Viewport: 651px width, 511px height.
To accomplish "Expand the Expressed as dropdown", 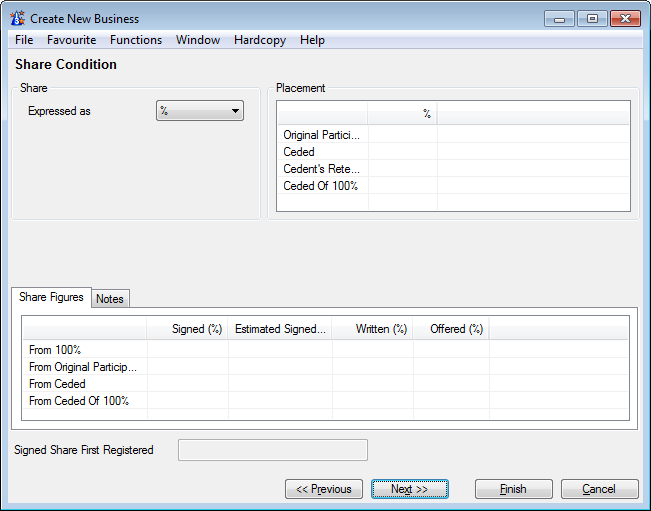I will coord(200,111).
